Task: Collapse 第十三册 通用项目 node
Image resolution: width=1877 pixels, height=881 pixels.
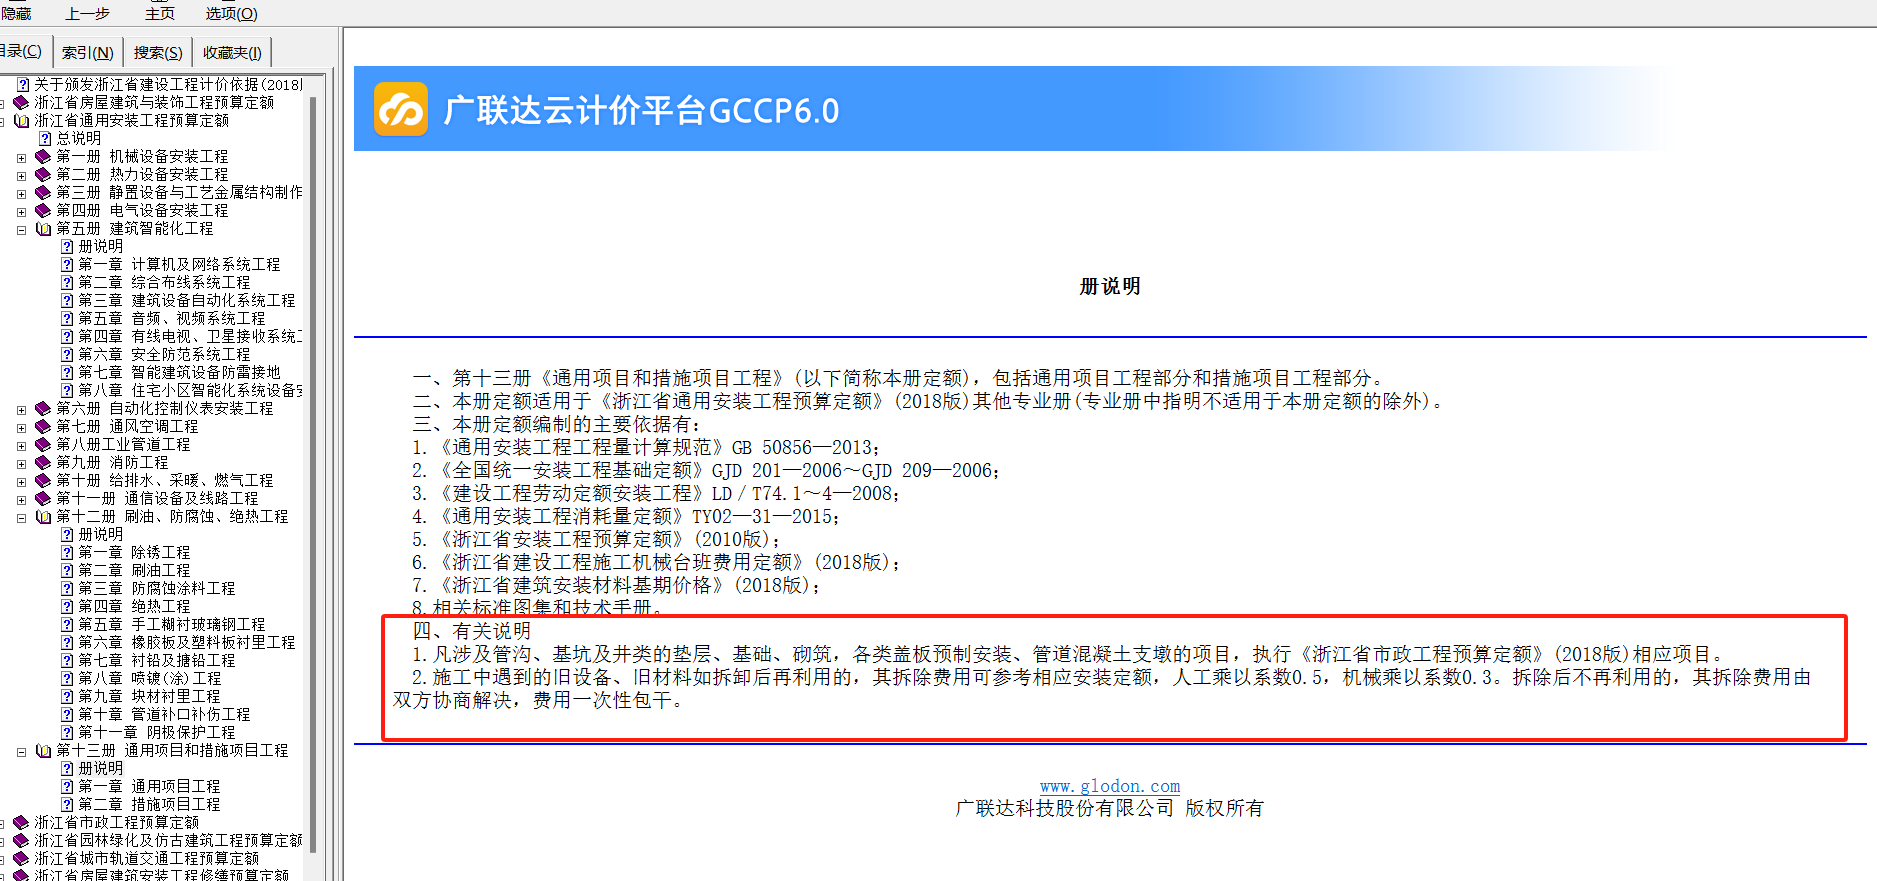Action: (x=21, y=751)
